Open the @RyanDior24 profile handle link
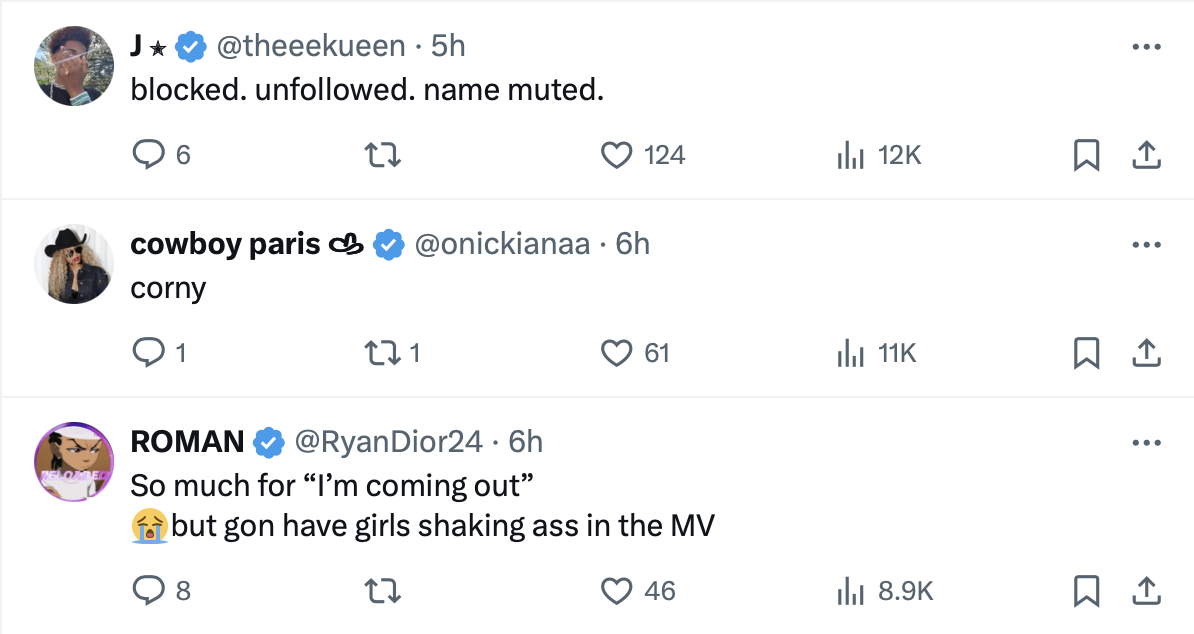The image size is (1194, 634). click(388, 441)
